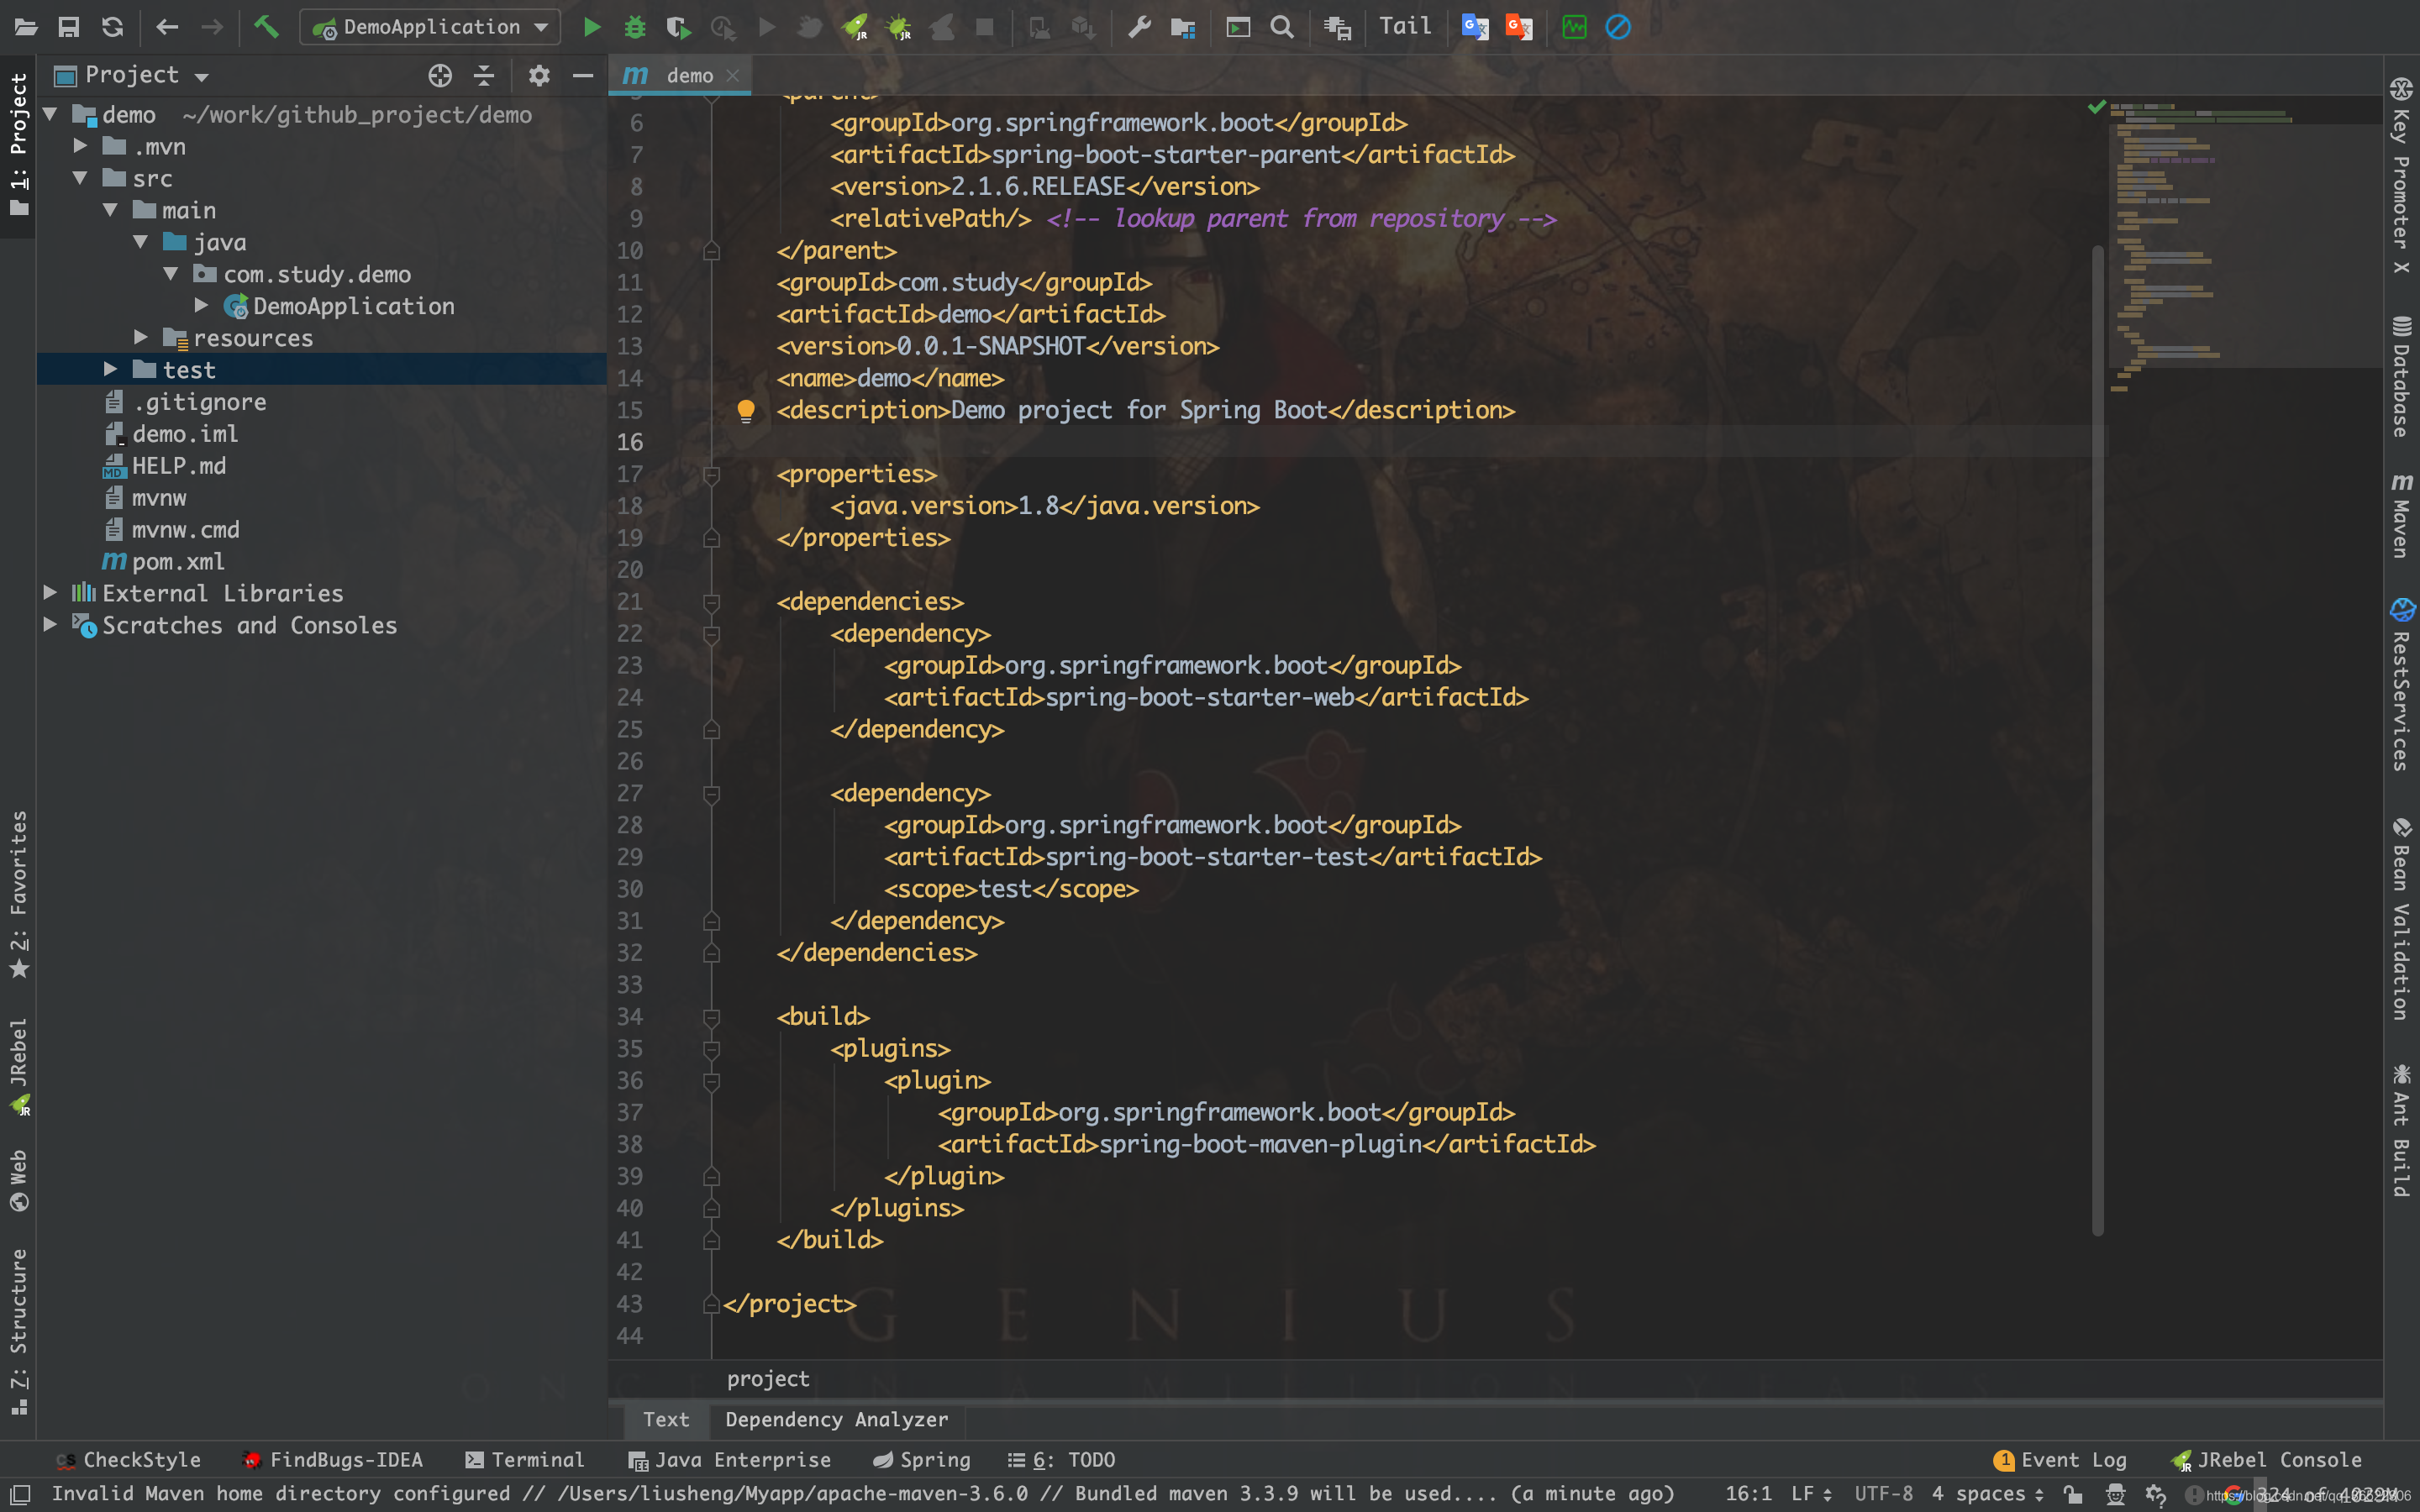Image resolution: width=2420 pixels, height=1512 pixels.
Task: Switch to the Dependency Analyzer tab
Action: pyautogui.click(x=836, y=1419)
